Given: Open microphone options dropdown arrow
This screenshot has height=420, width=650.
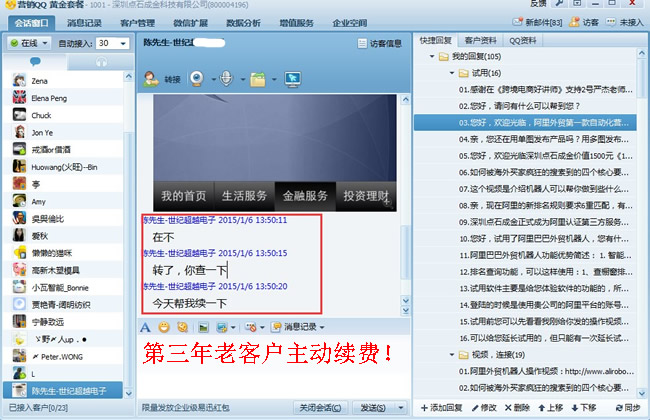Looking at the screenshot, I should pyautogui.click(x=243, y=79).
